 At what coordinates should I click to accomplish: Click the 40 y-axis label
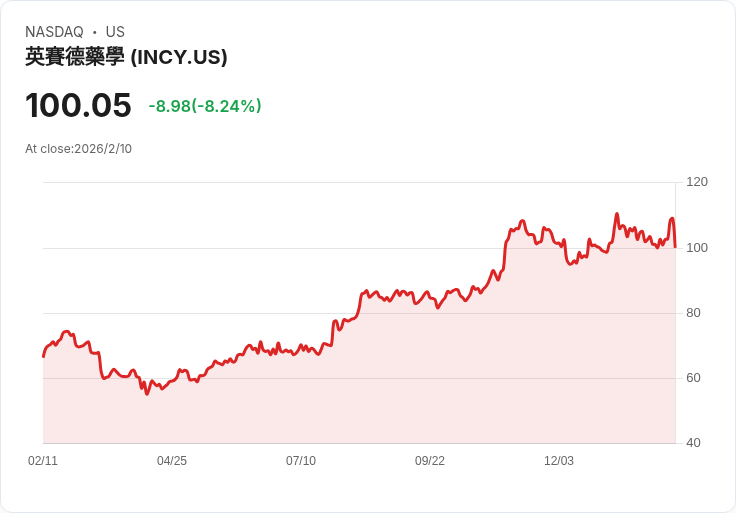click(693, 443)
